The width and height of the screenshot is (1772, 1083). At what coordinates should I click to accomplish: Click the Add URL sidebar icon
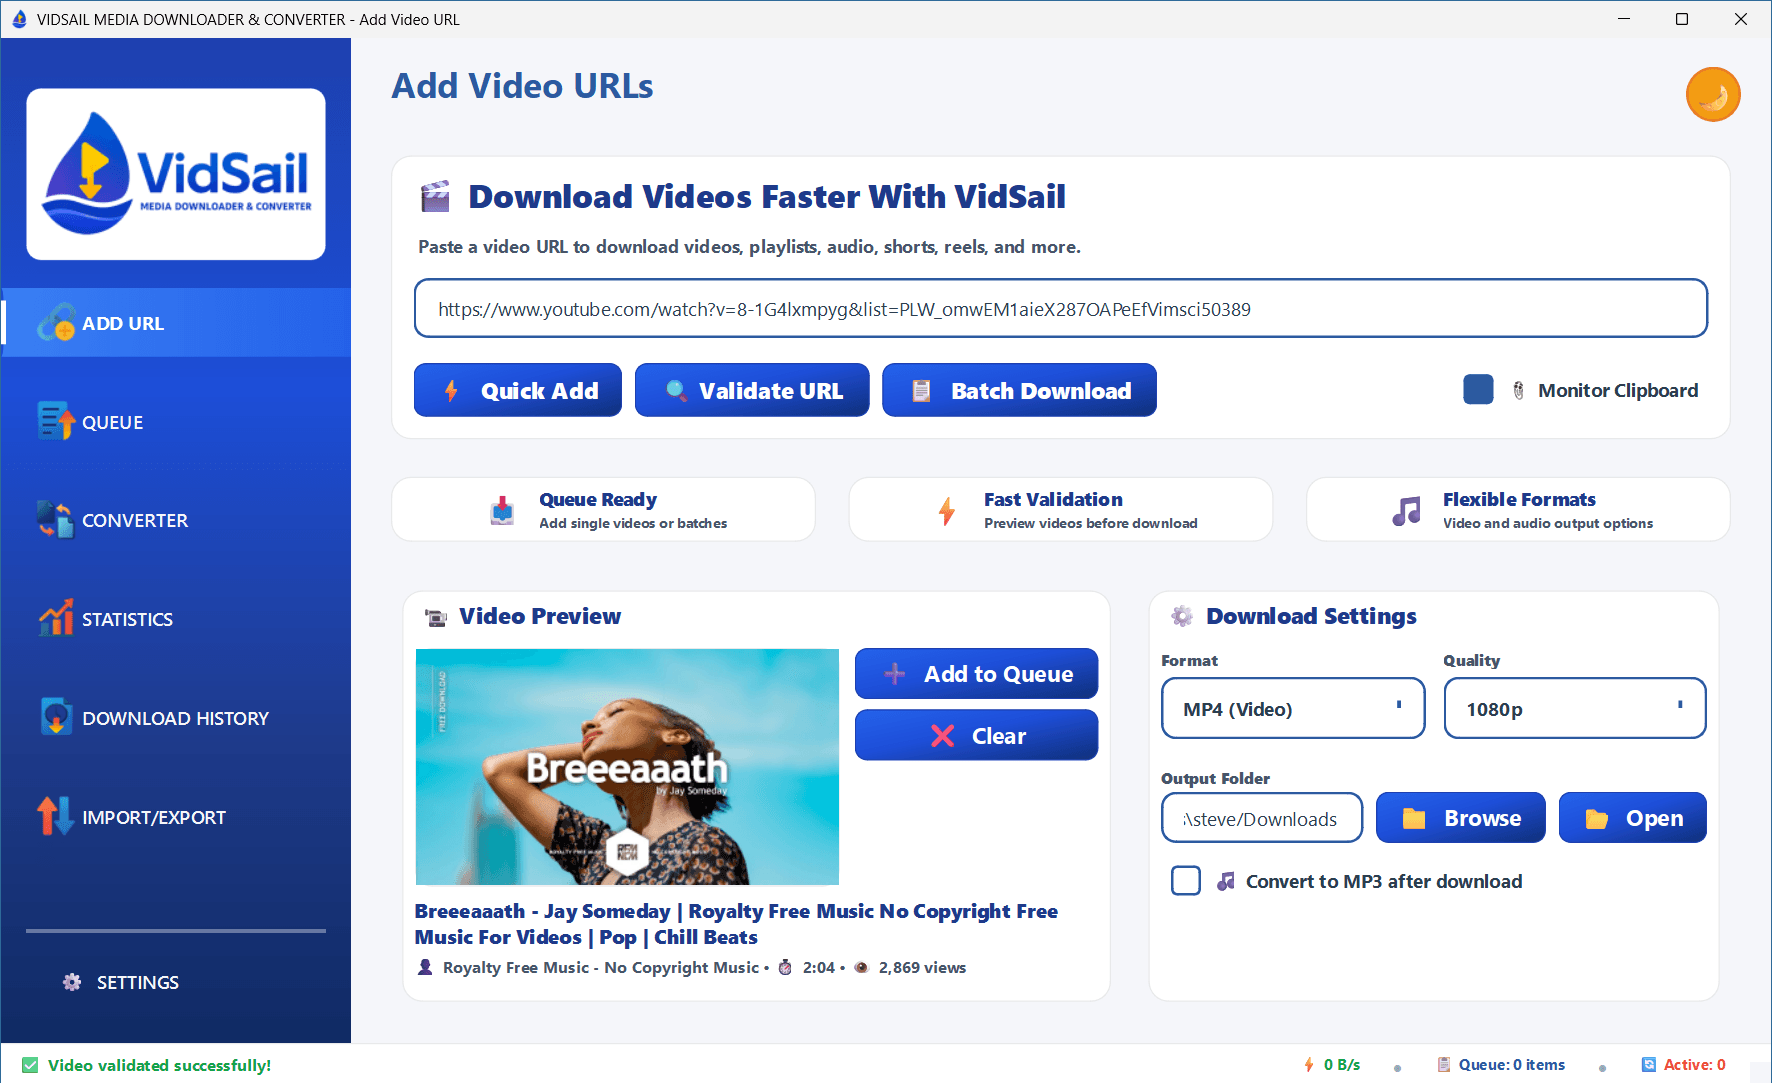tap(56, 323)
